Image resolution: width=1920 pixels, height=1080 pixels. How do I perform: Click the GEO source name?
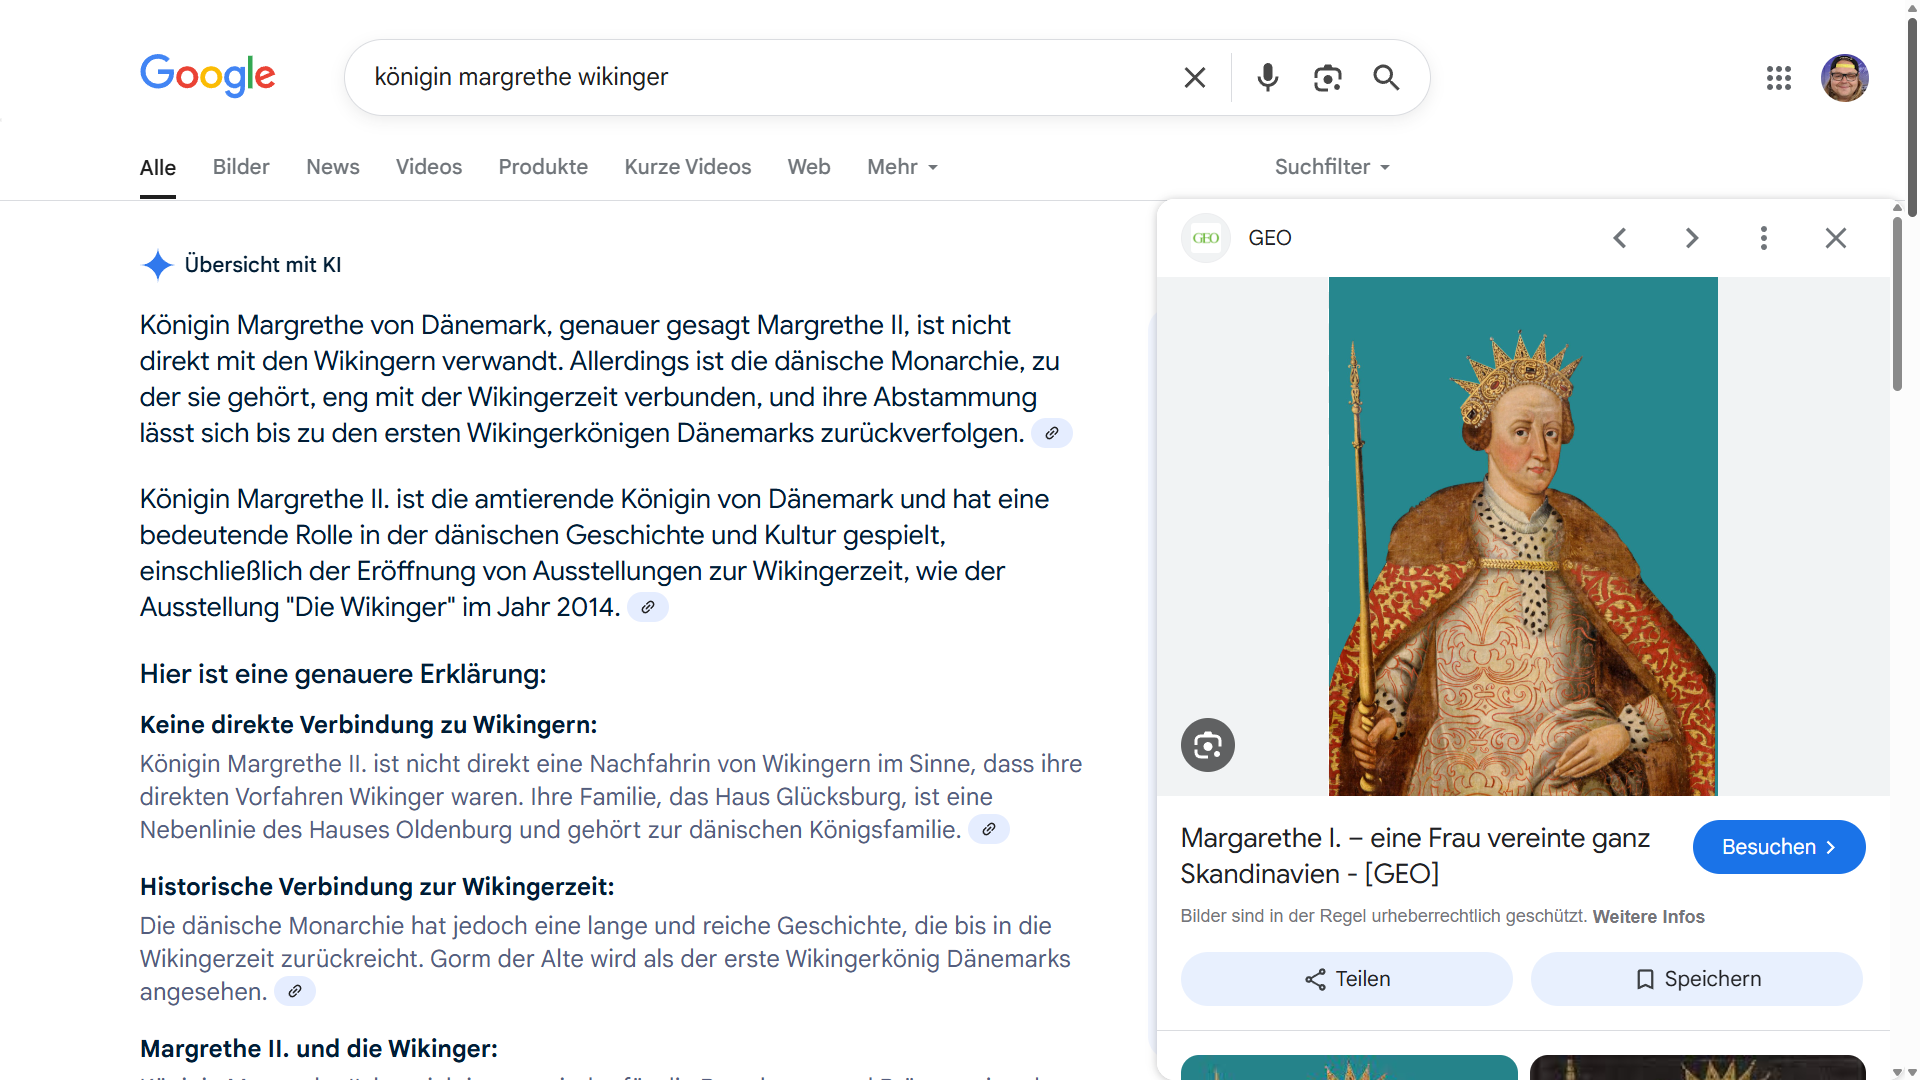(1270, 238)
